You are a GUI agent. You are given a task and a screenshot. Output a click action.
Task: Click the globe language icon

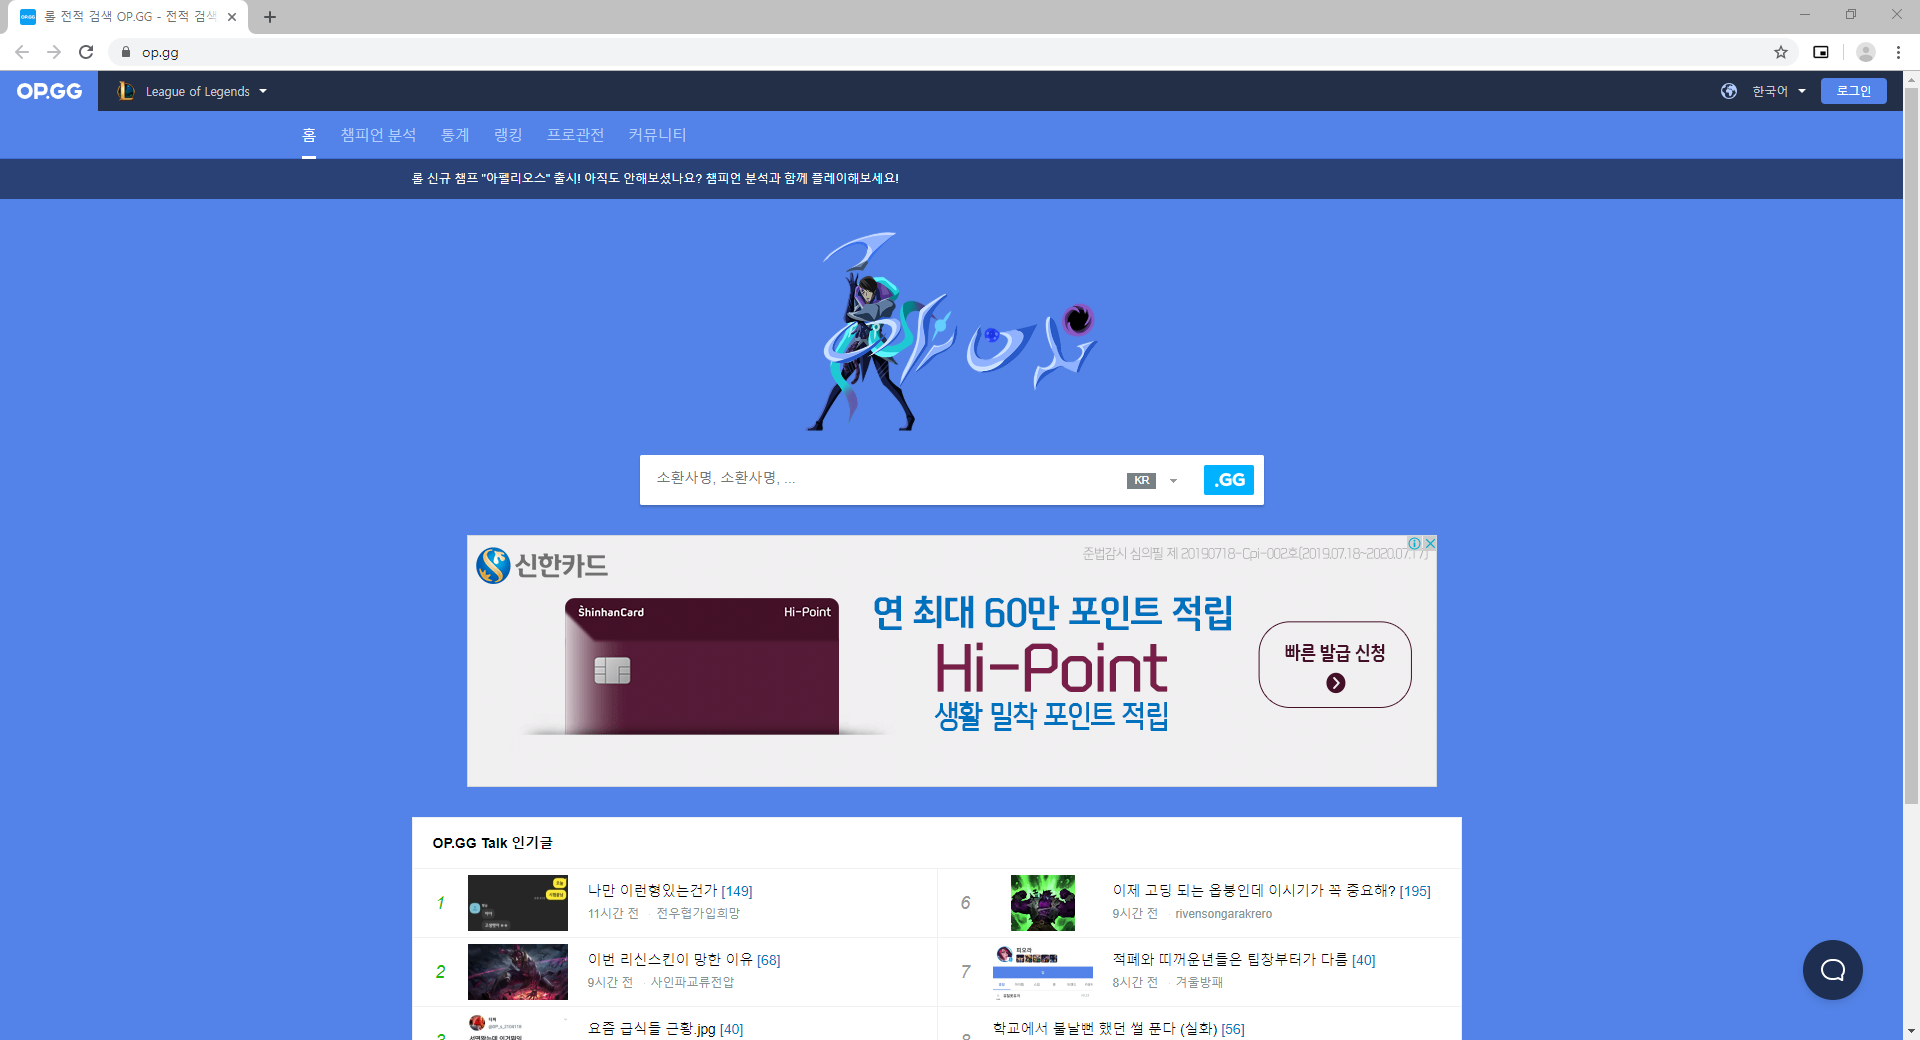[x=1729, y=91]
